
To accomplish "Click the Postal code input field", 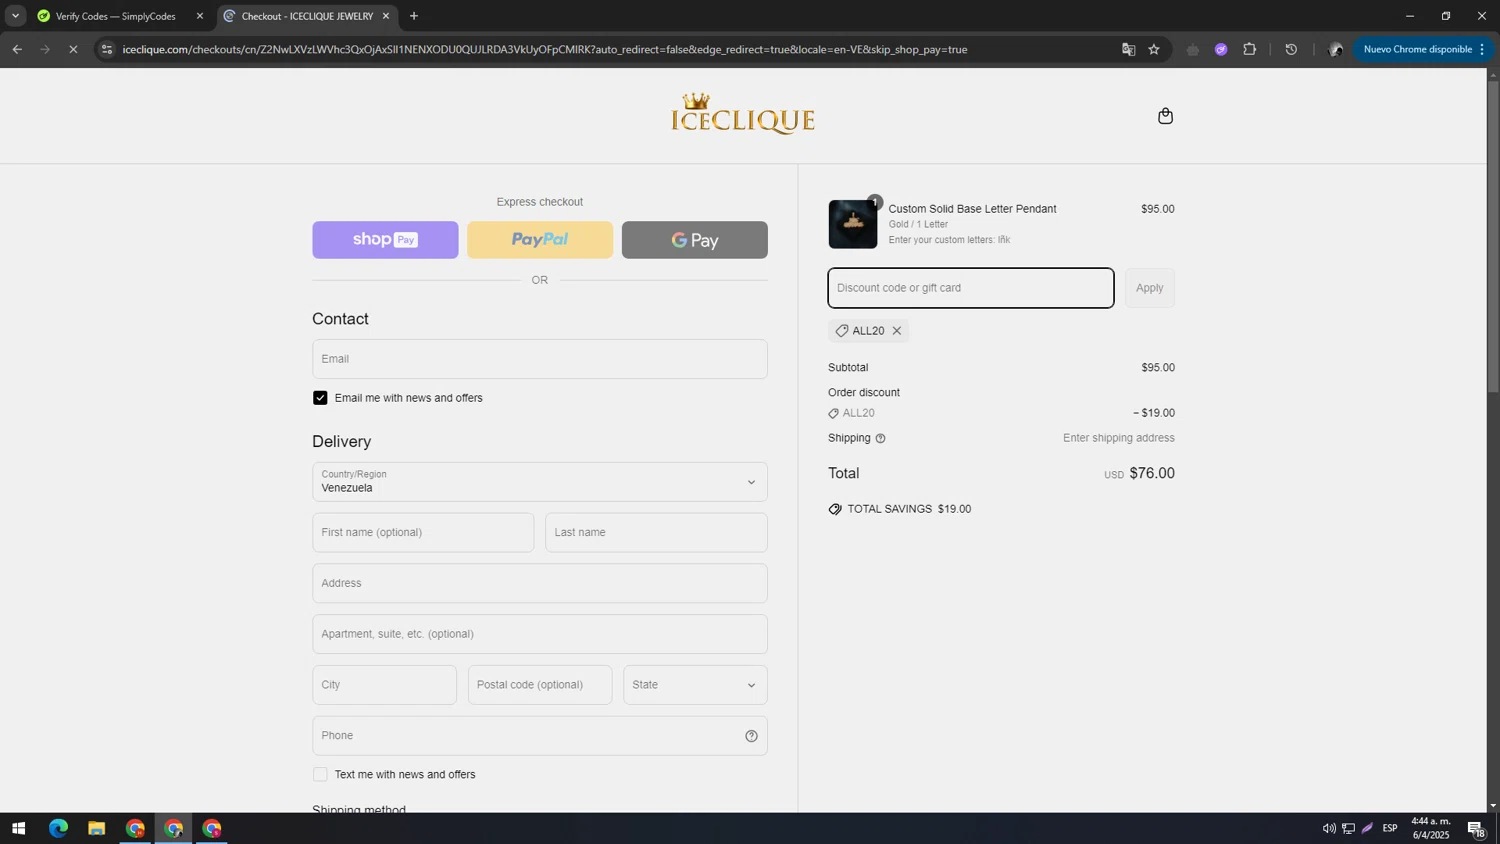I will tap(540, 685).
